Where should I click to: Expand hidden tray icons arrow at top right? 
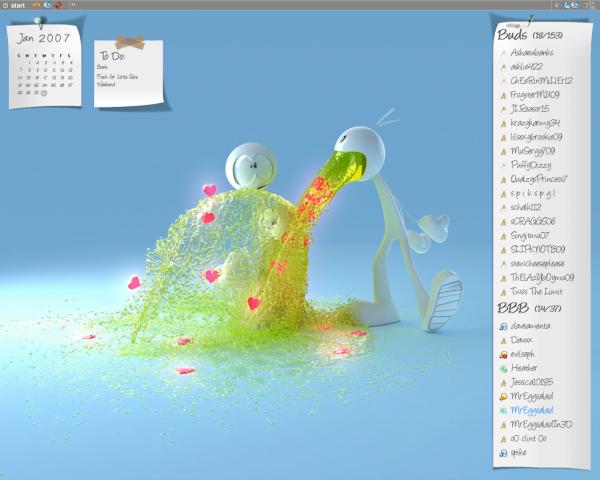click(556, 5)
